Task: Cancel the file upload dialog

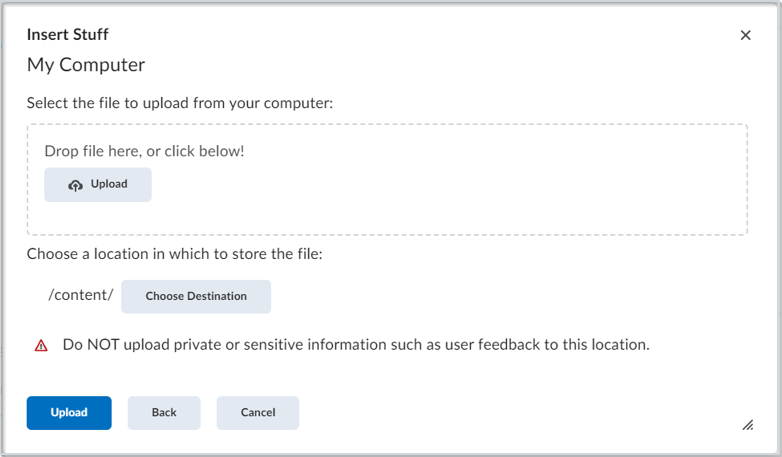Action: 258,413
